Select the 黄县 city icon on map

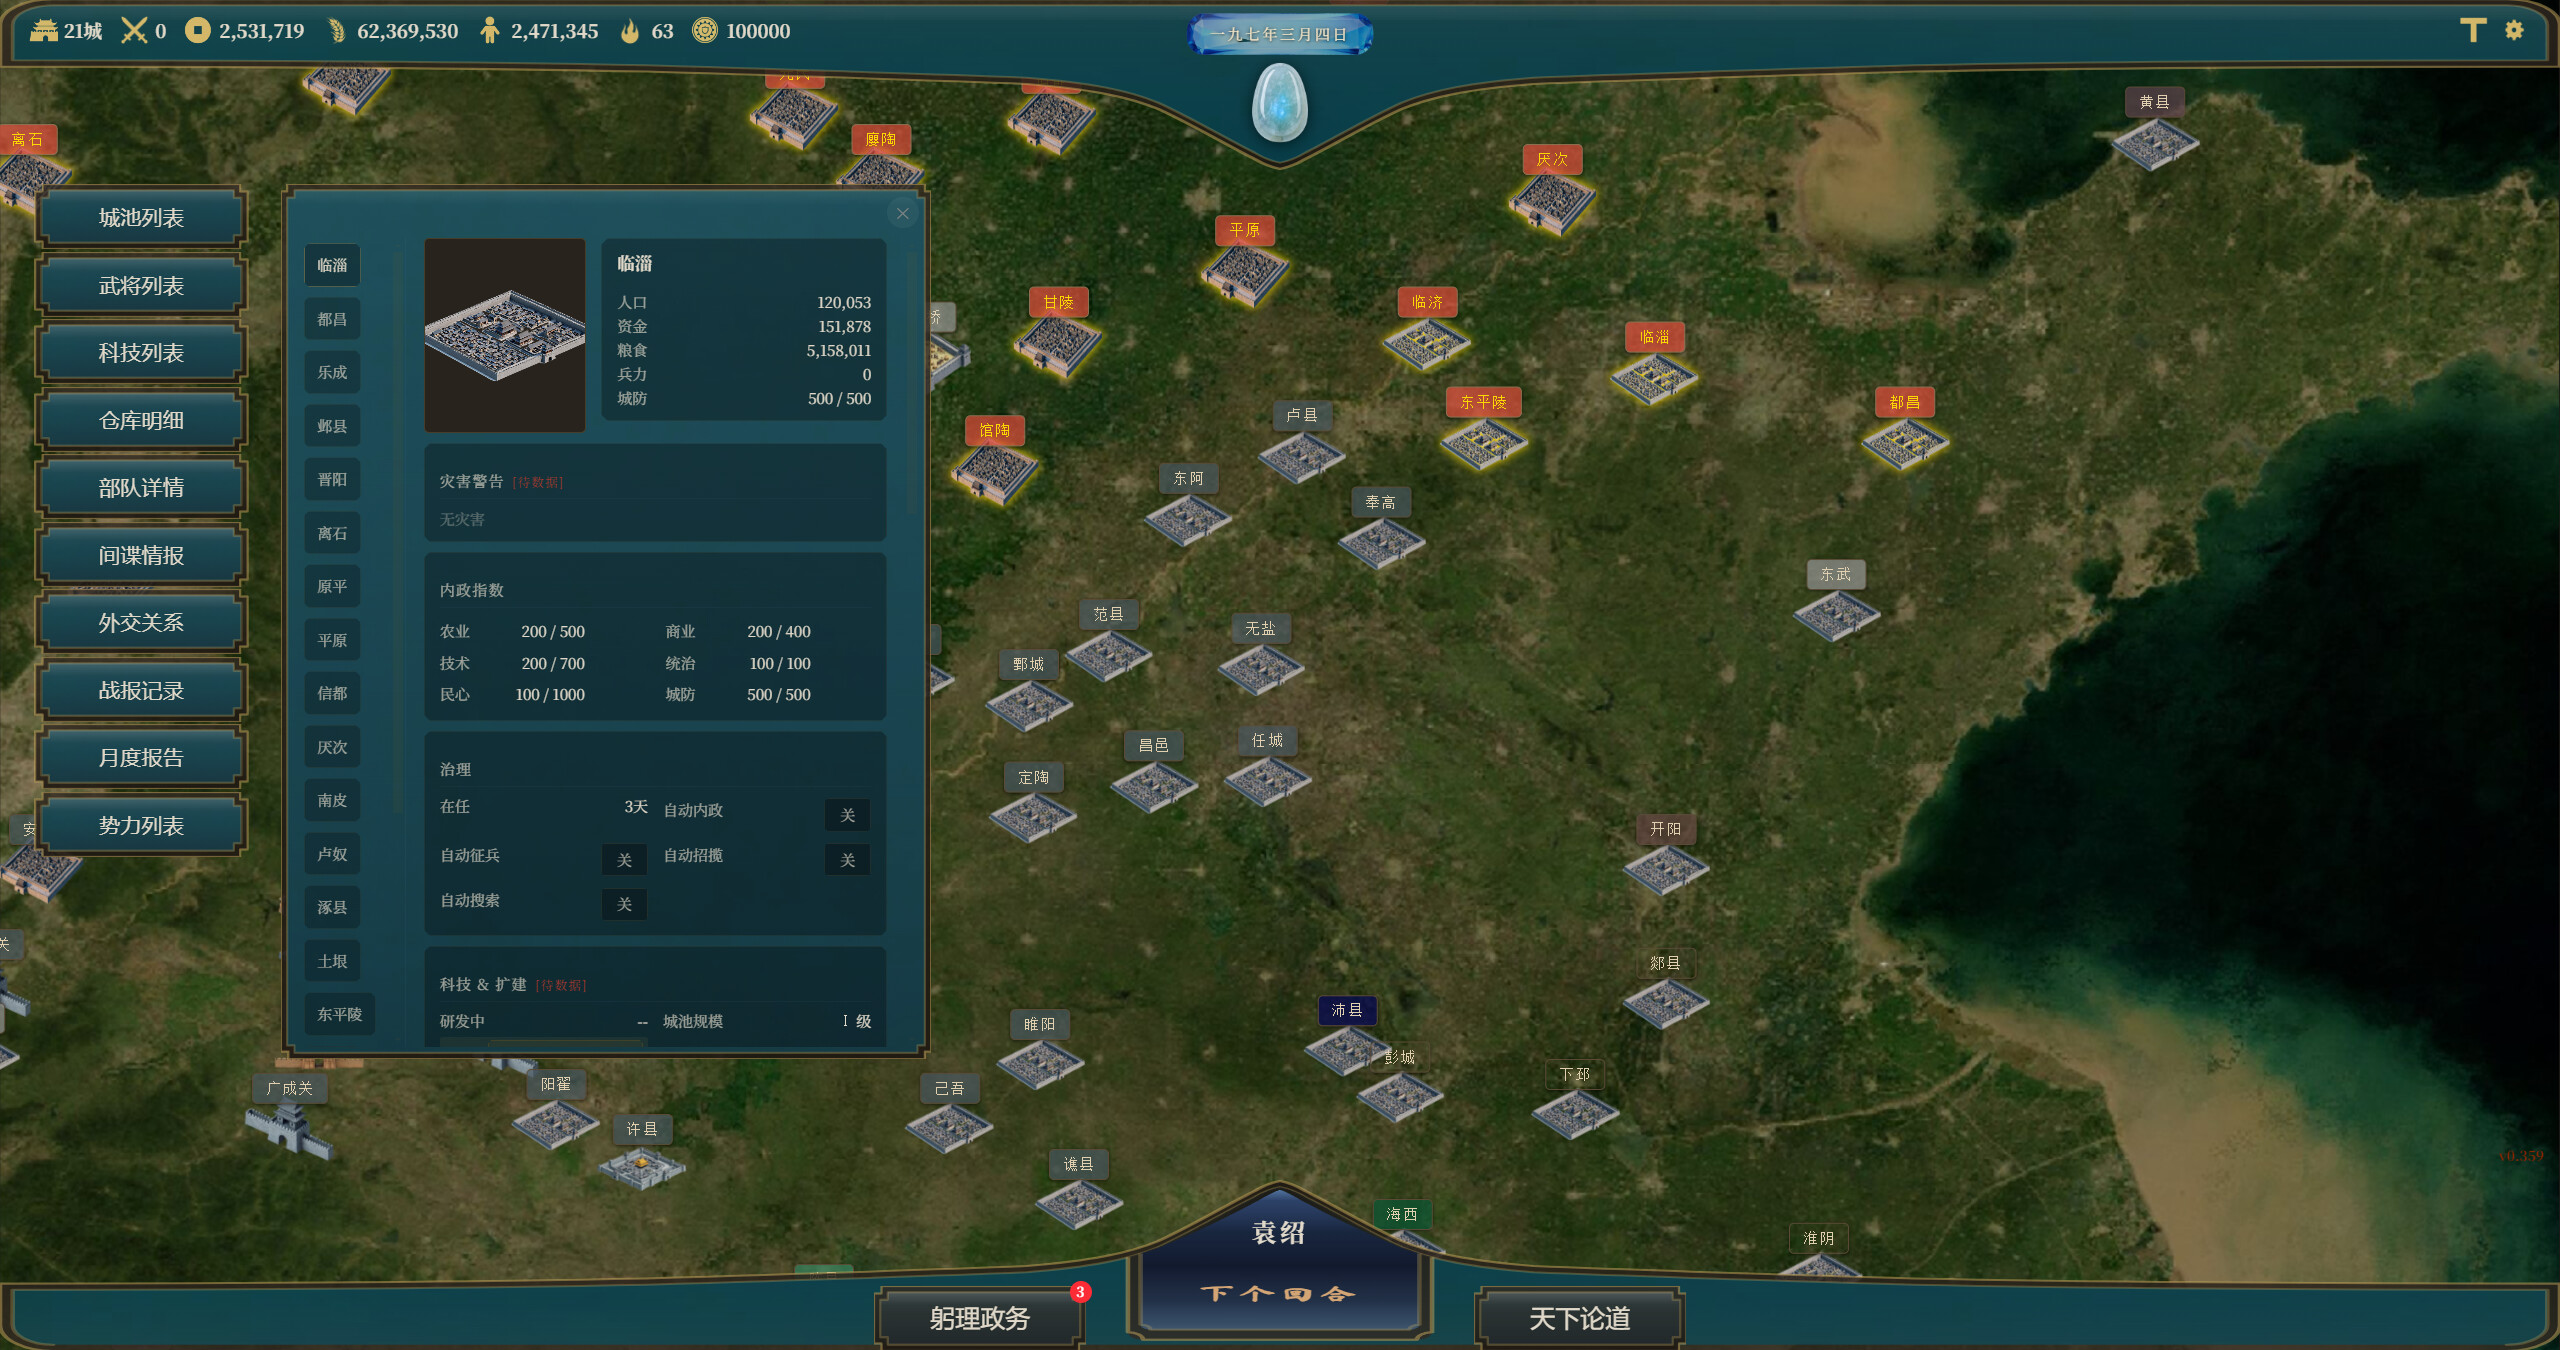pyautogui.click(x=2154, y=144)
